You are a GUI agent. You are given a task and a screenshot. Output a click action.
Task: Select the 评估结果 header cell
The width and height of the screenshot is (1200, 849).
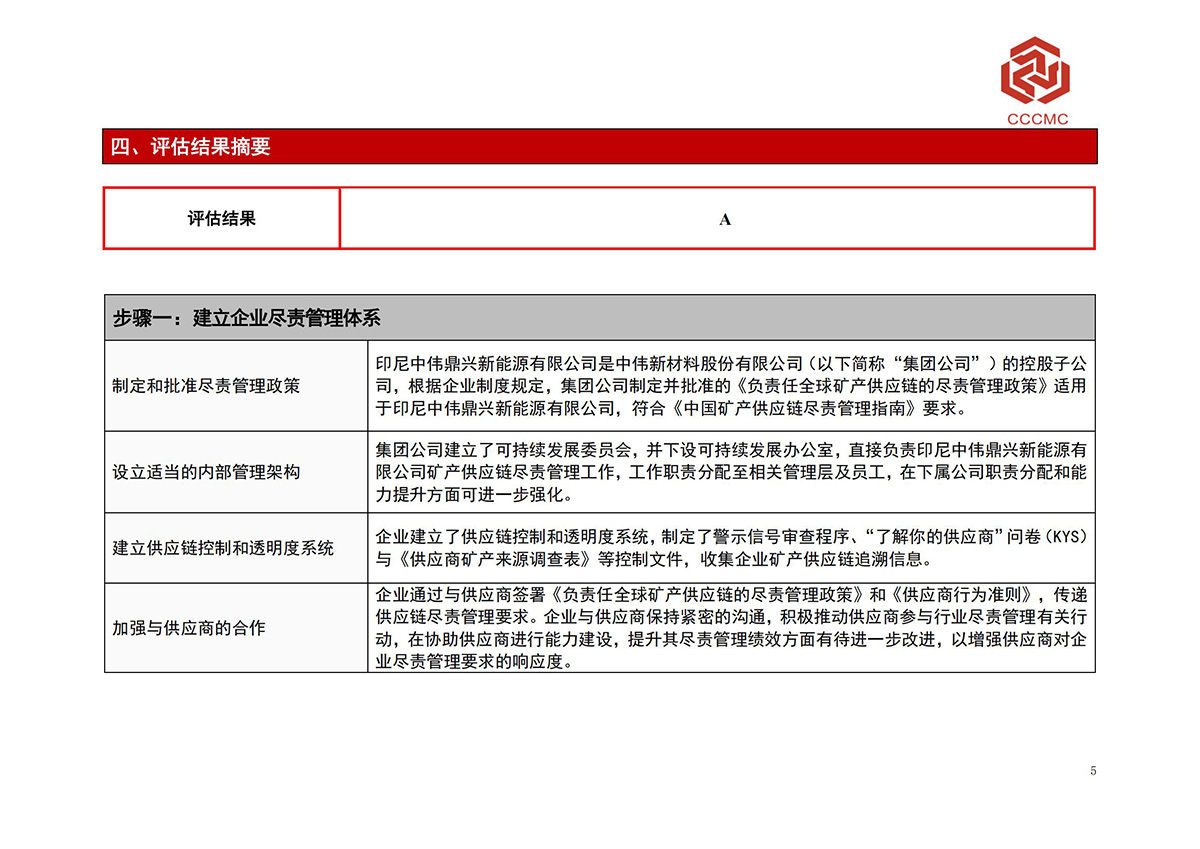[220, 218]
